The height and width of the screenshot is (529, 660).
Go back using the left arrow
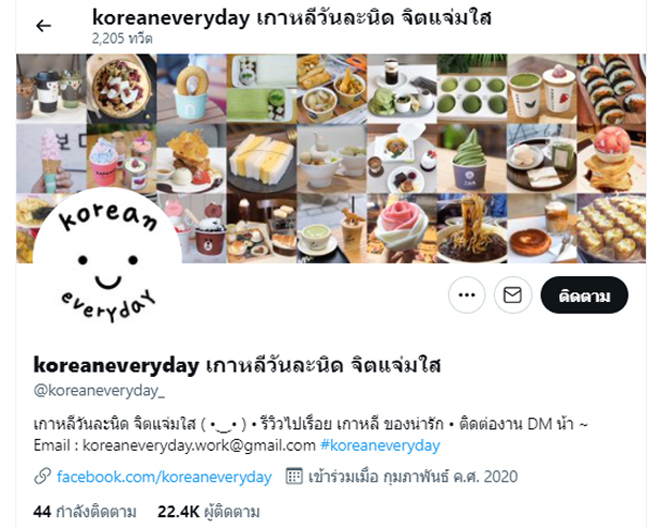tap(43, 26)
